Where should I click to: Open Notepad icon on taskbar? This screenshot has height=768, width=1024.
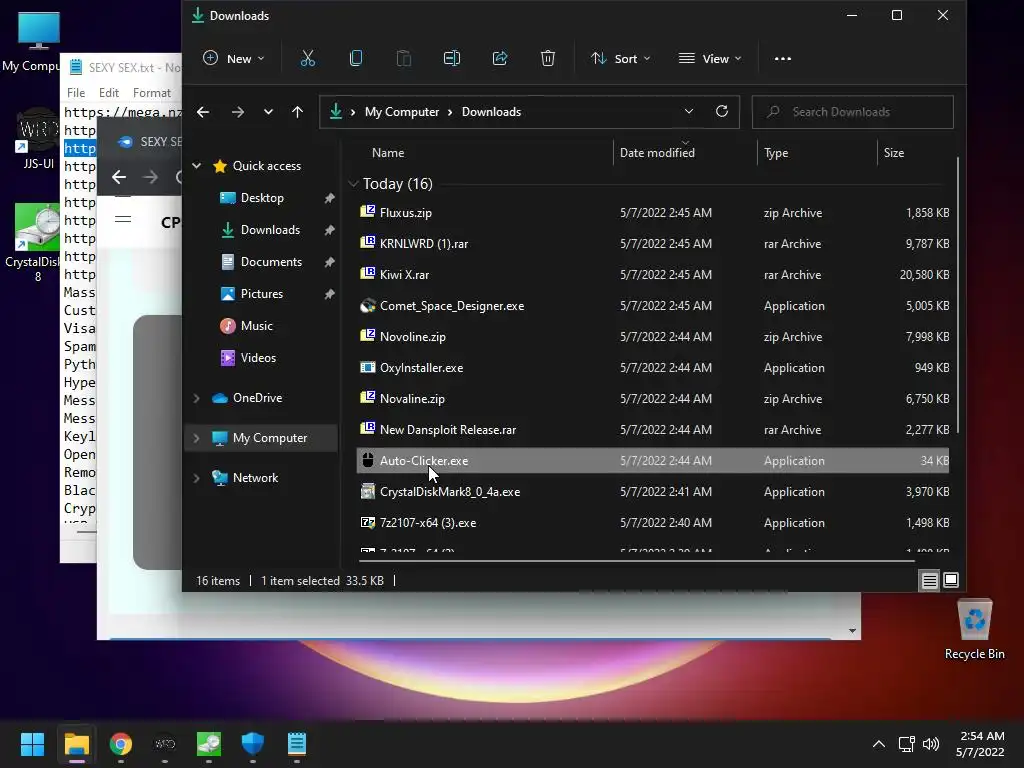(x=296, y=744)
